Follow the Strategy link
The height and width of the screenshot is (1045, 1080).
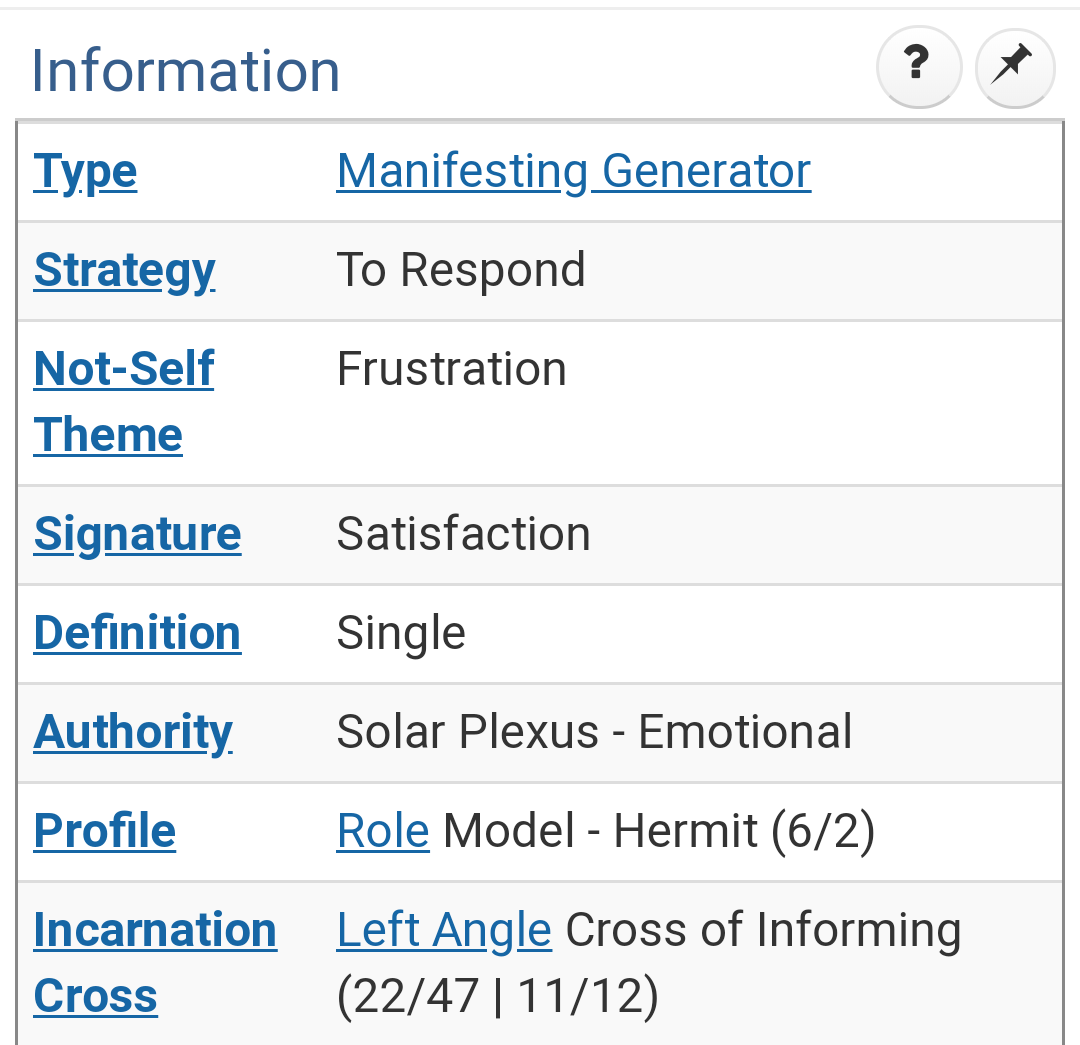pos(125,270)
